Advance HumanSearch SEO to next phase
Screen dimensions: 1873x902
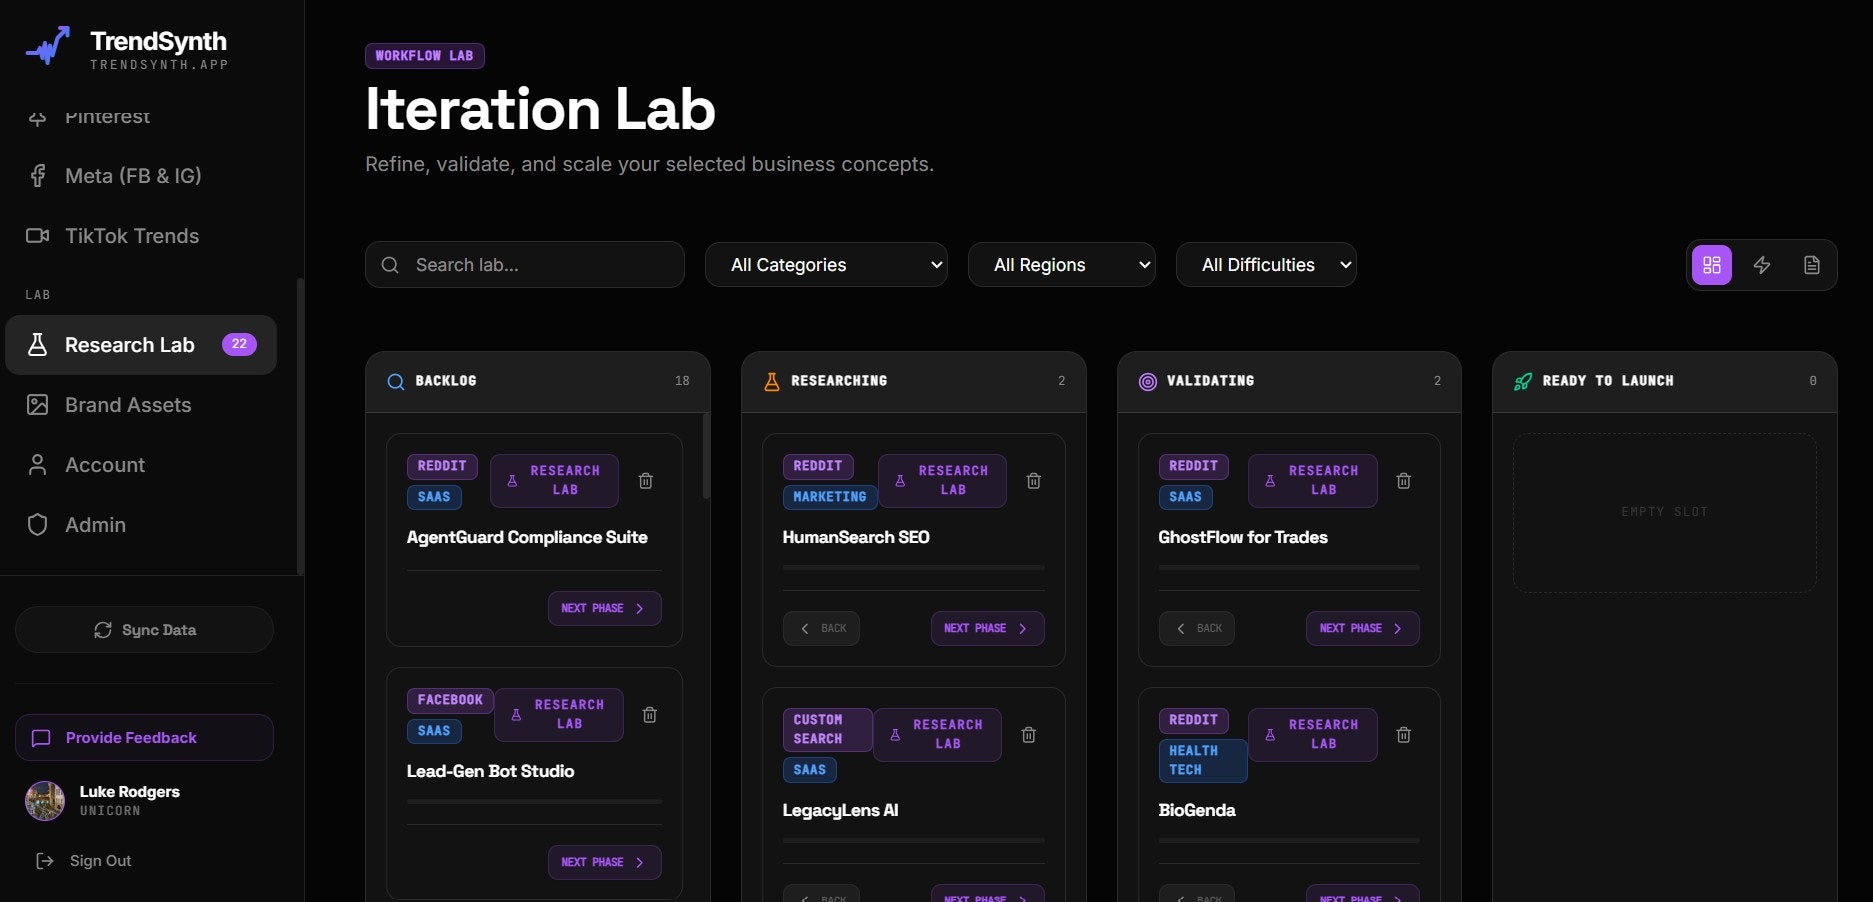987,628
